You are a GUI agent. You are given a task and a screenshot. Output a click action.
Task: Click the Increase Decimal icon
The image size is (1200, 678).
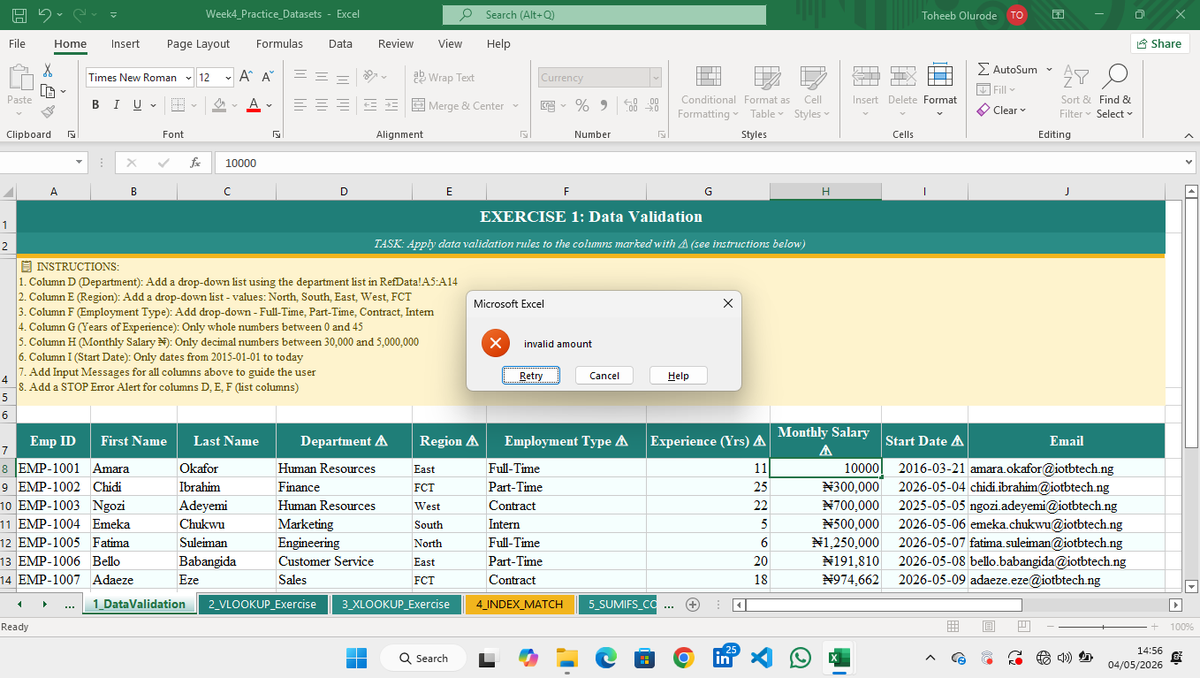(630, 105)
